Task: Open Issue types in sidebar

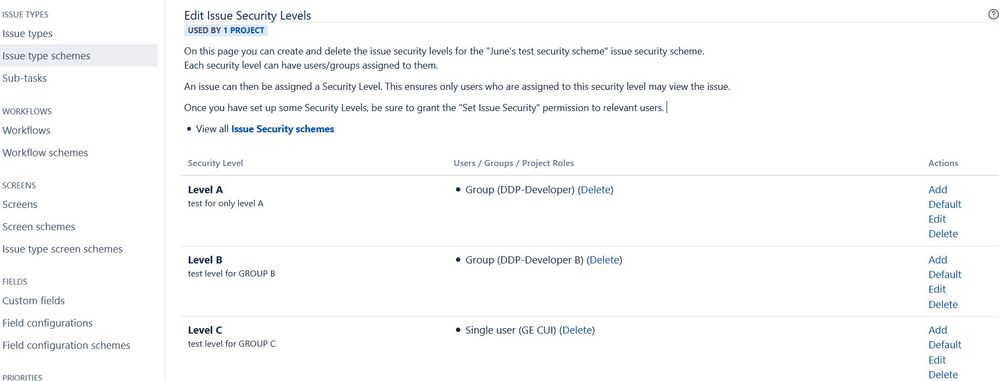Action: (27, 34)
